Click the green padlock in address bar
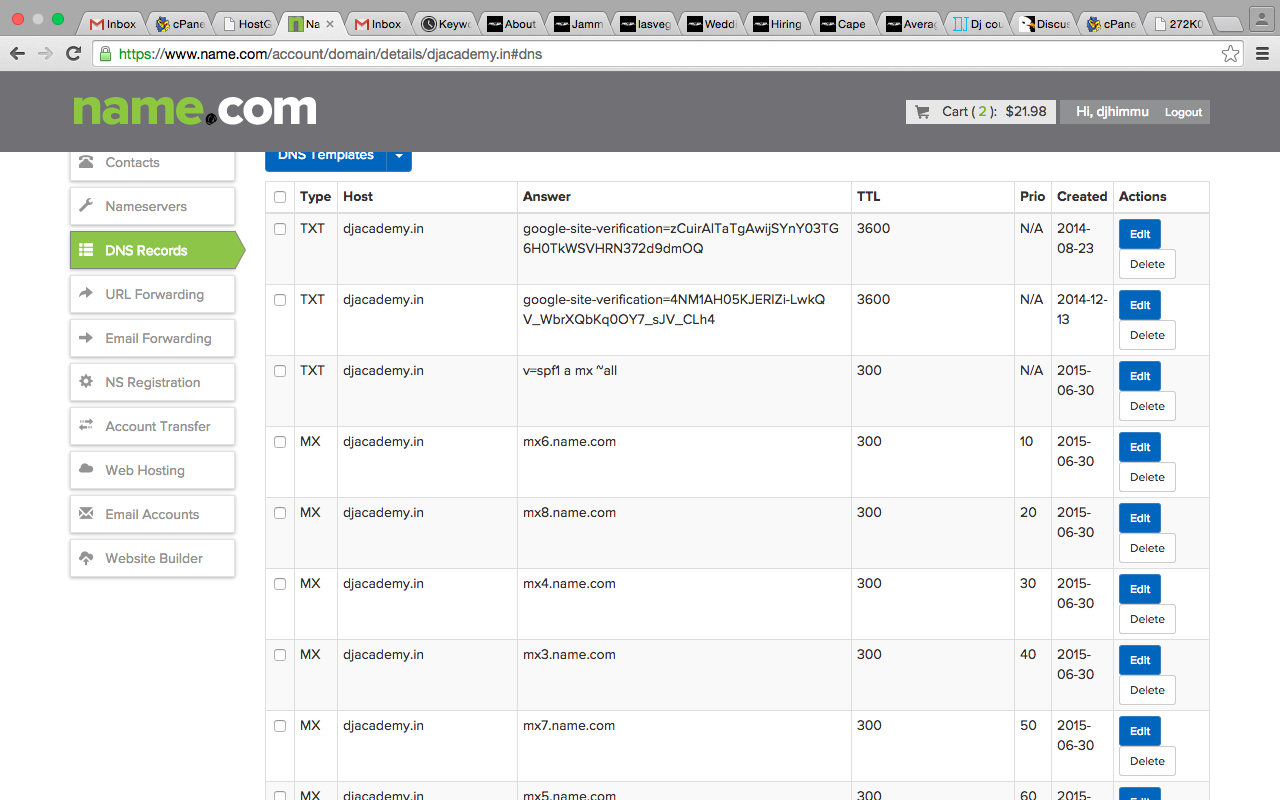1280x800 pixels. pos(105,54)
